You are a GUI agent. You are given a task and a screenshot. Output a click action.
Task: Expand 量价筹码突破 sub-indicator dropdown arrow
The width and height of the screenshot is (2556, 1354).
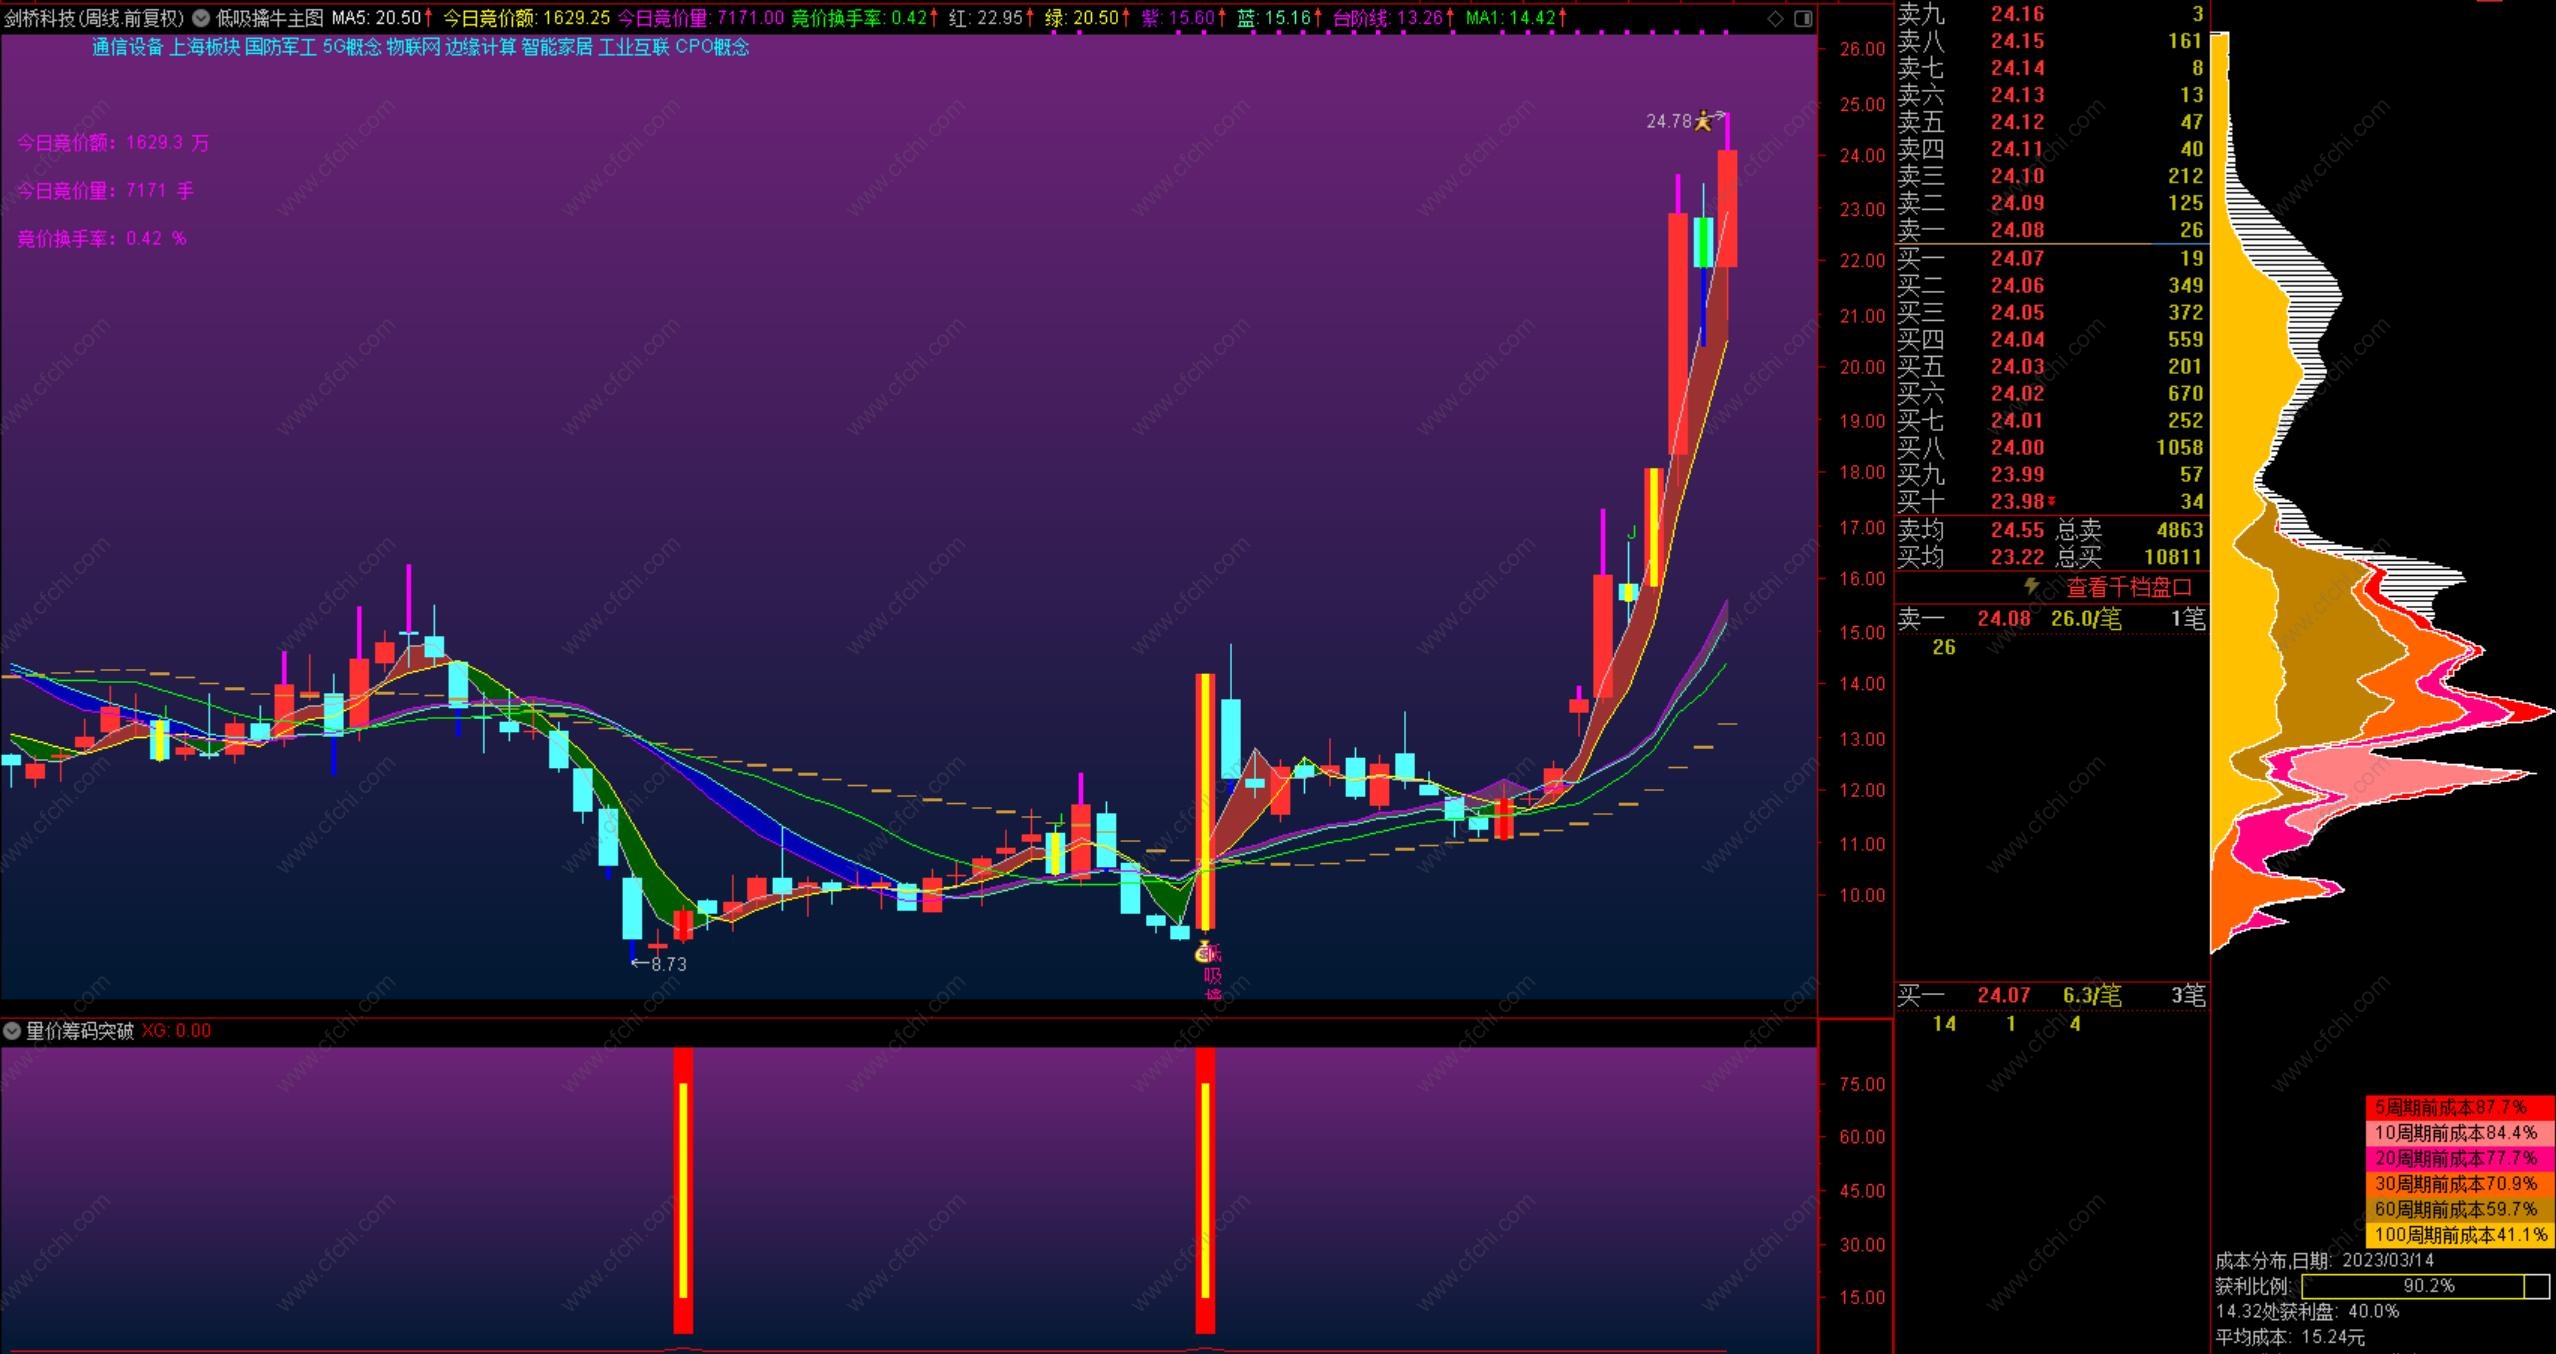12,1031
